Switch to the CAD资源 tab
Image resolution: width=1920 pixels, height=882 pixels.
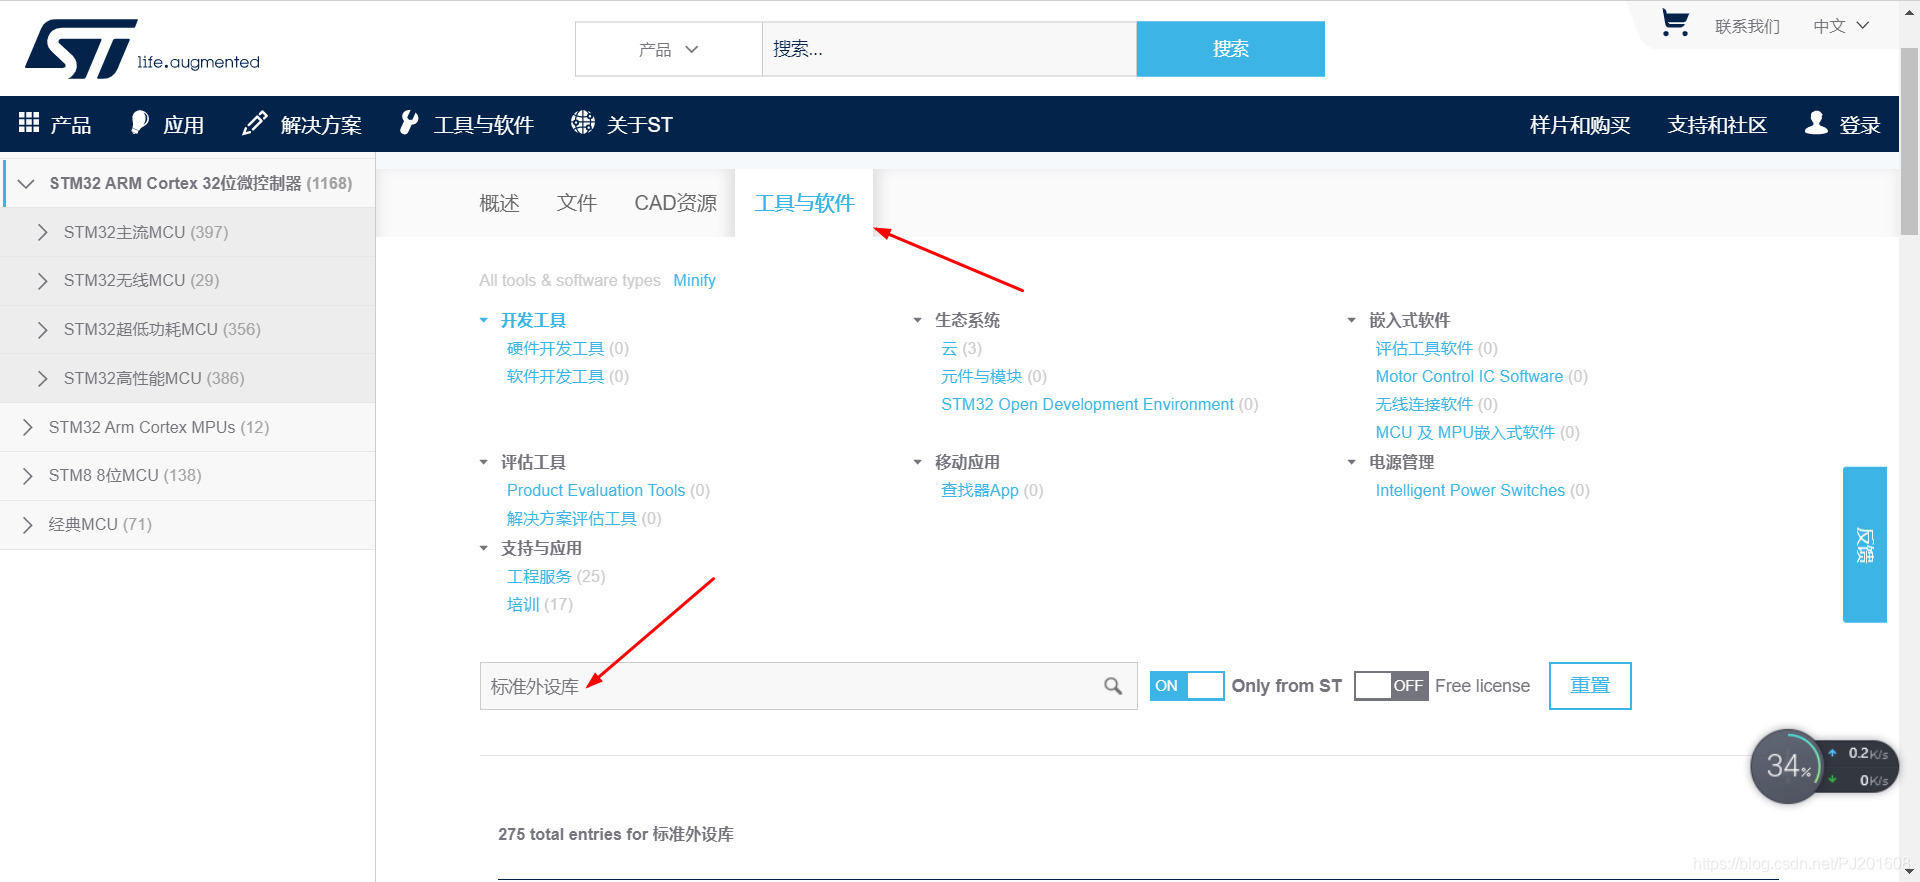coord(676,203)
